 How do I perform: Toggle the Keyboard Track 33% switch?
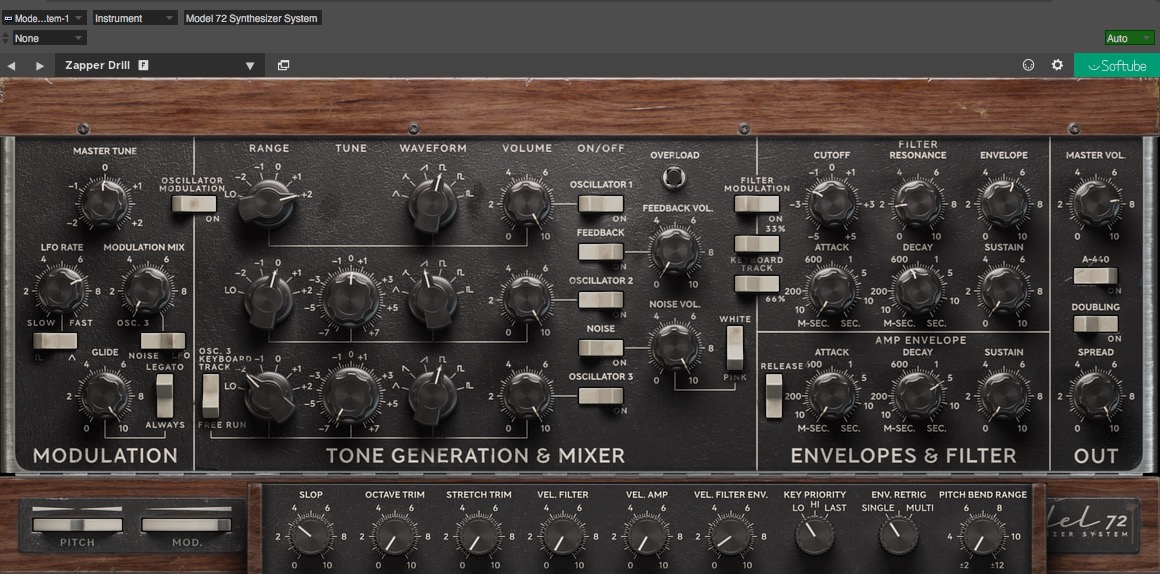(757, 244)
